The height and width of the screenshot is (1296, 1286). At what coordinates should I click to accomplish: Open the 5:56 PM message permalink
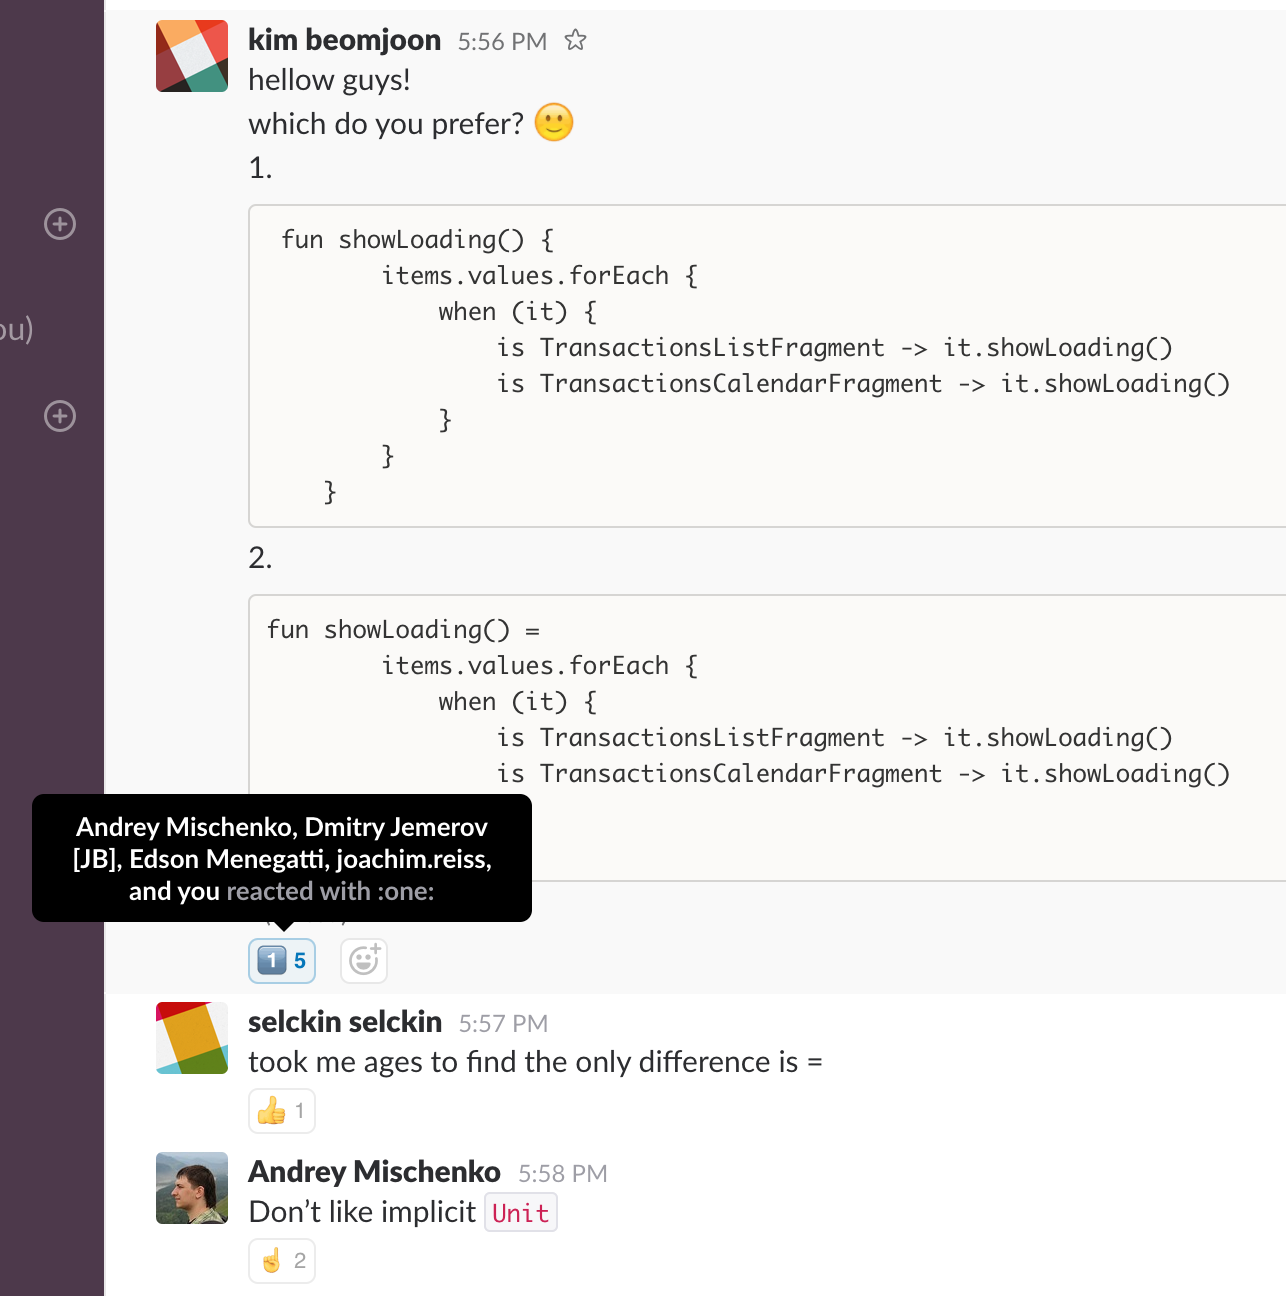[x=502, y=42]
